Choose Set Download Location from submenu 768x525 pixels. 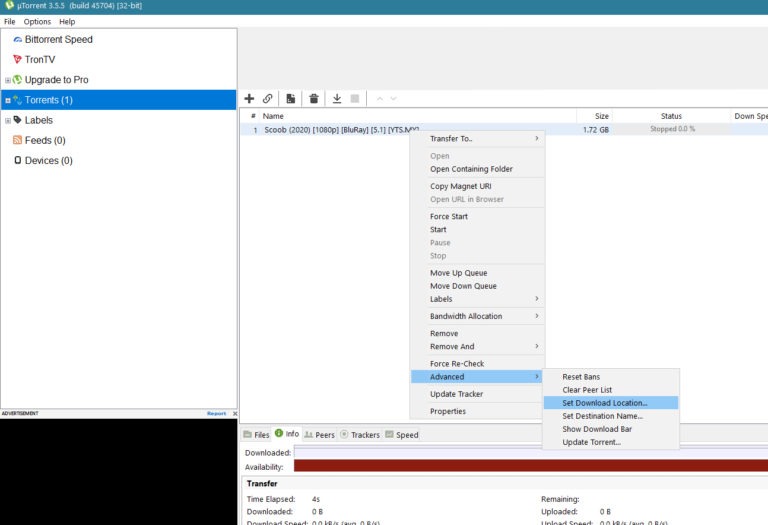pyautogui.click(x=611, y=403)
